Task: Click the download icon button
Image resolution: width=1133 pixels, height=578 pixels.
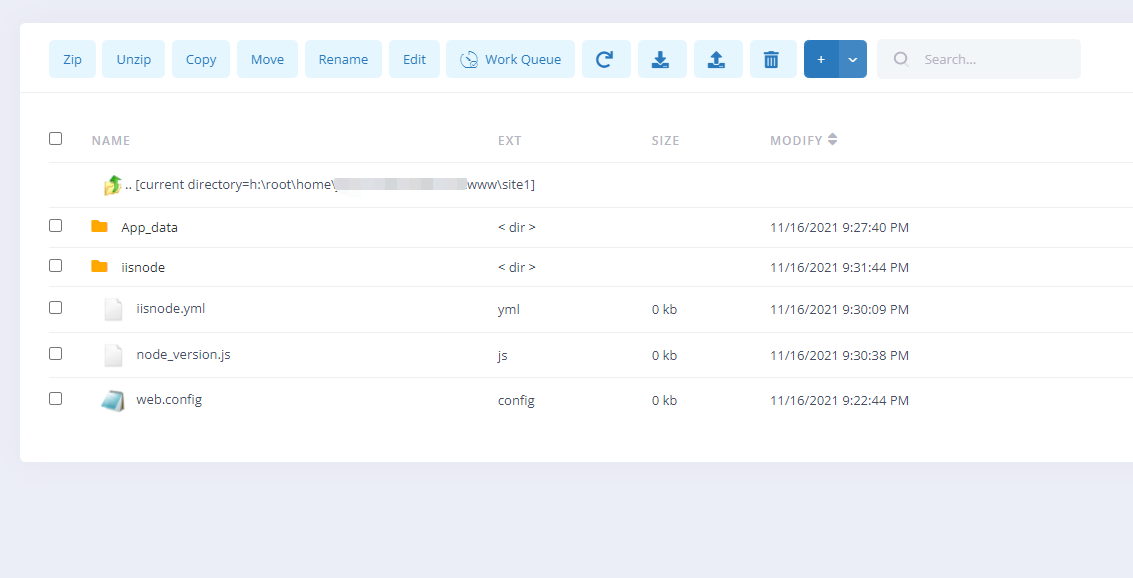Action: (661, 59)
